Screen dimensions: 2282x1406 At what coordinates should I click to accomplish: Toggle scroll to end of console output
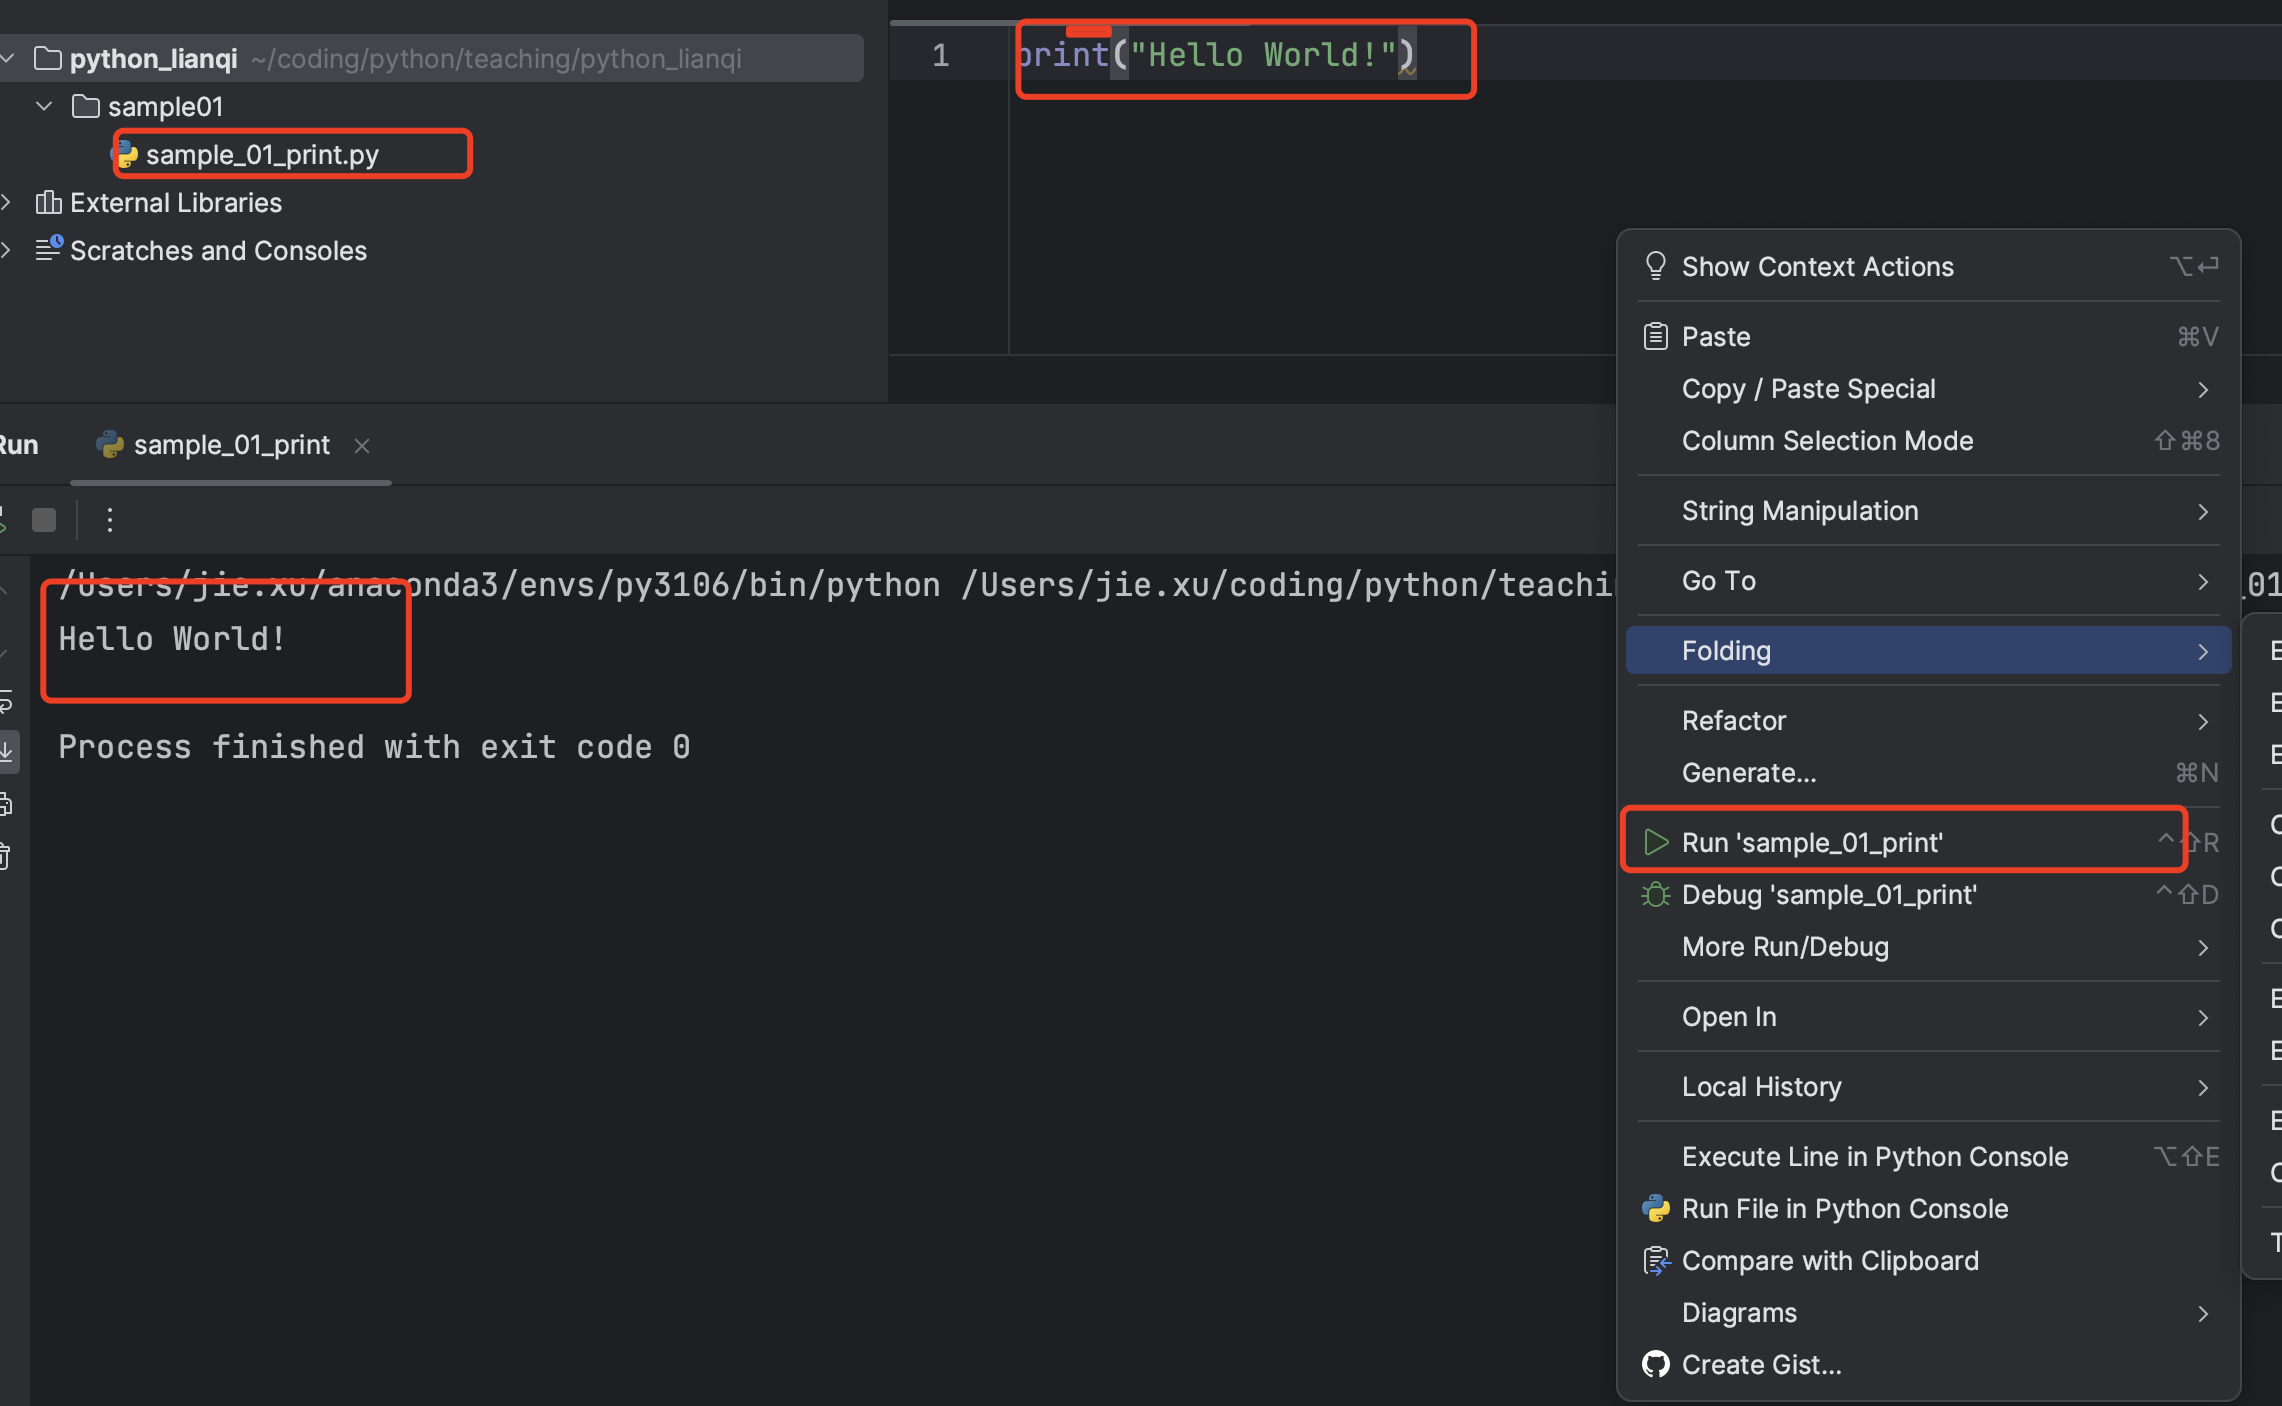[x=6, y=751]
